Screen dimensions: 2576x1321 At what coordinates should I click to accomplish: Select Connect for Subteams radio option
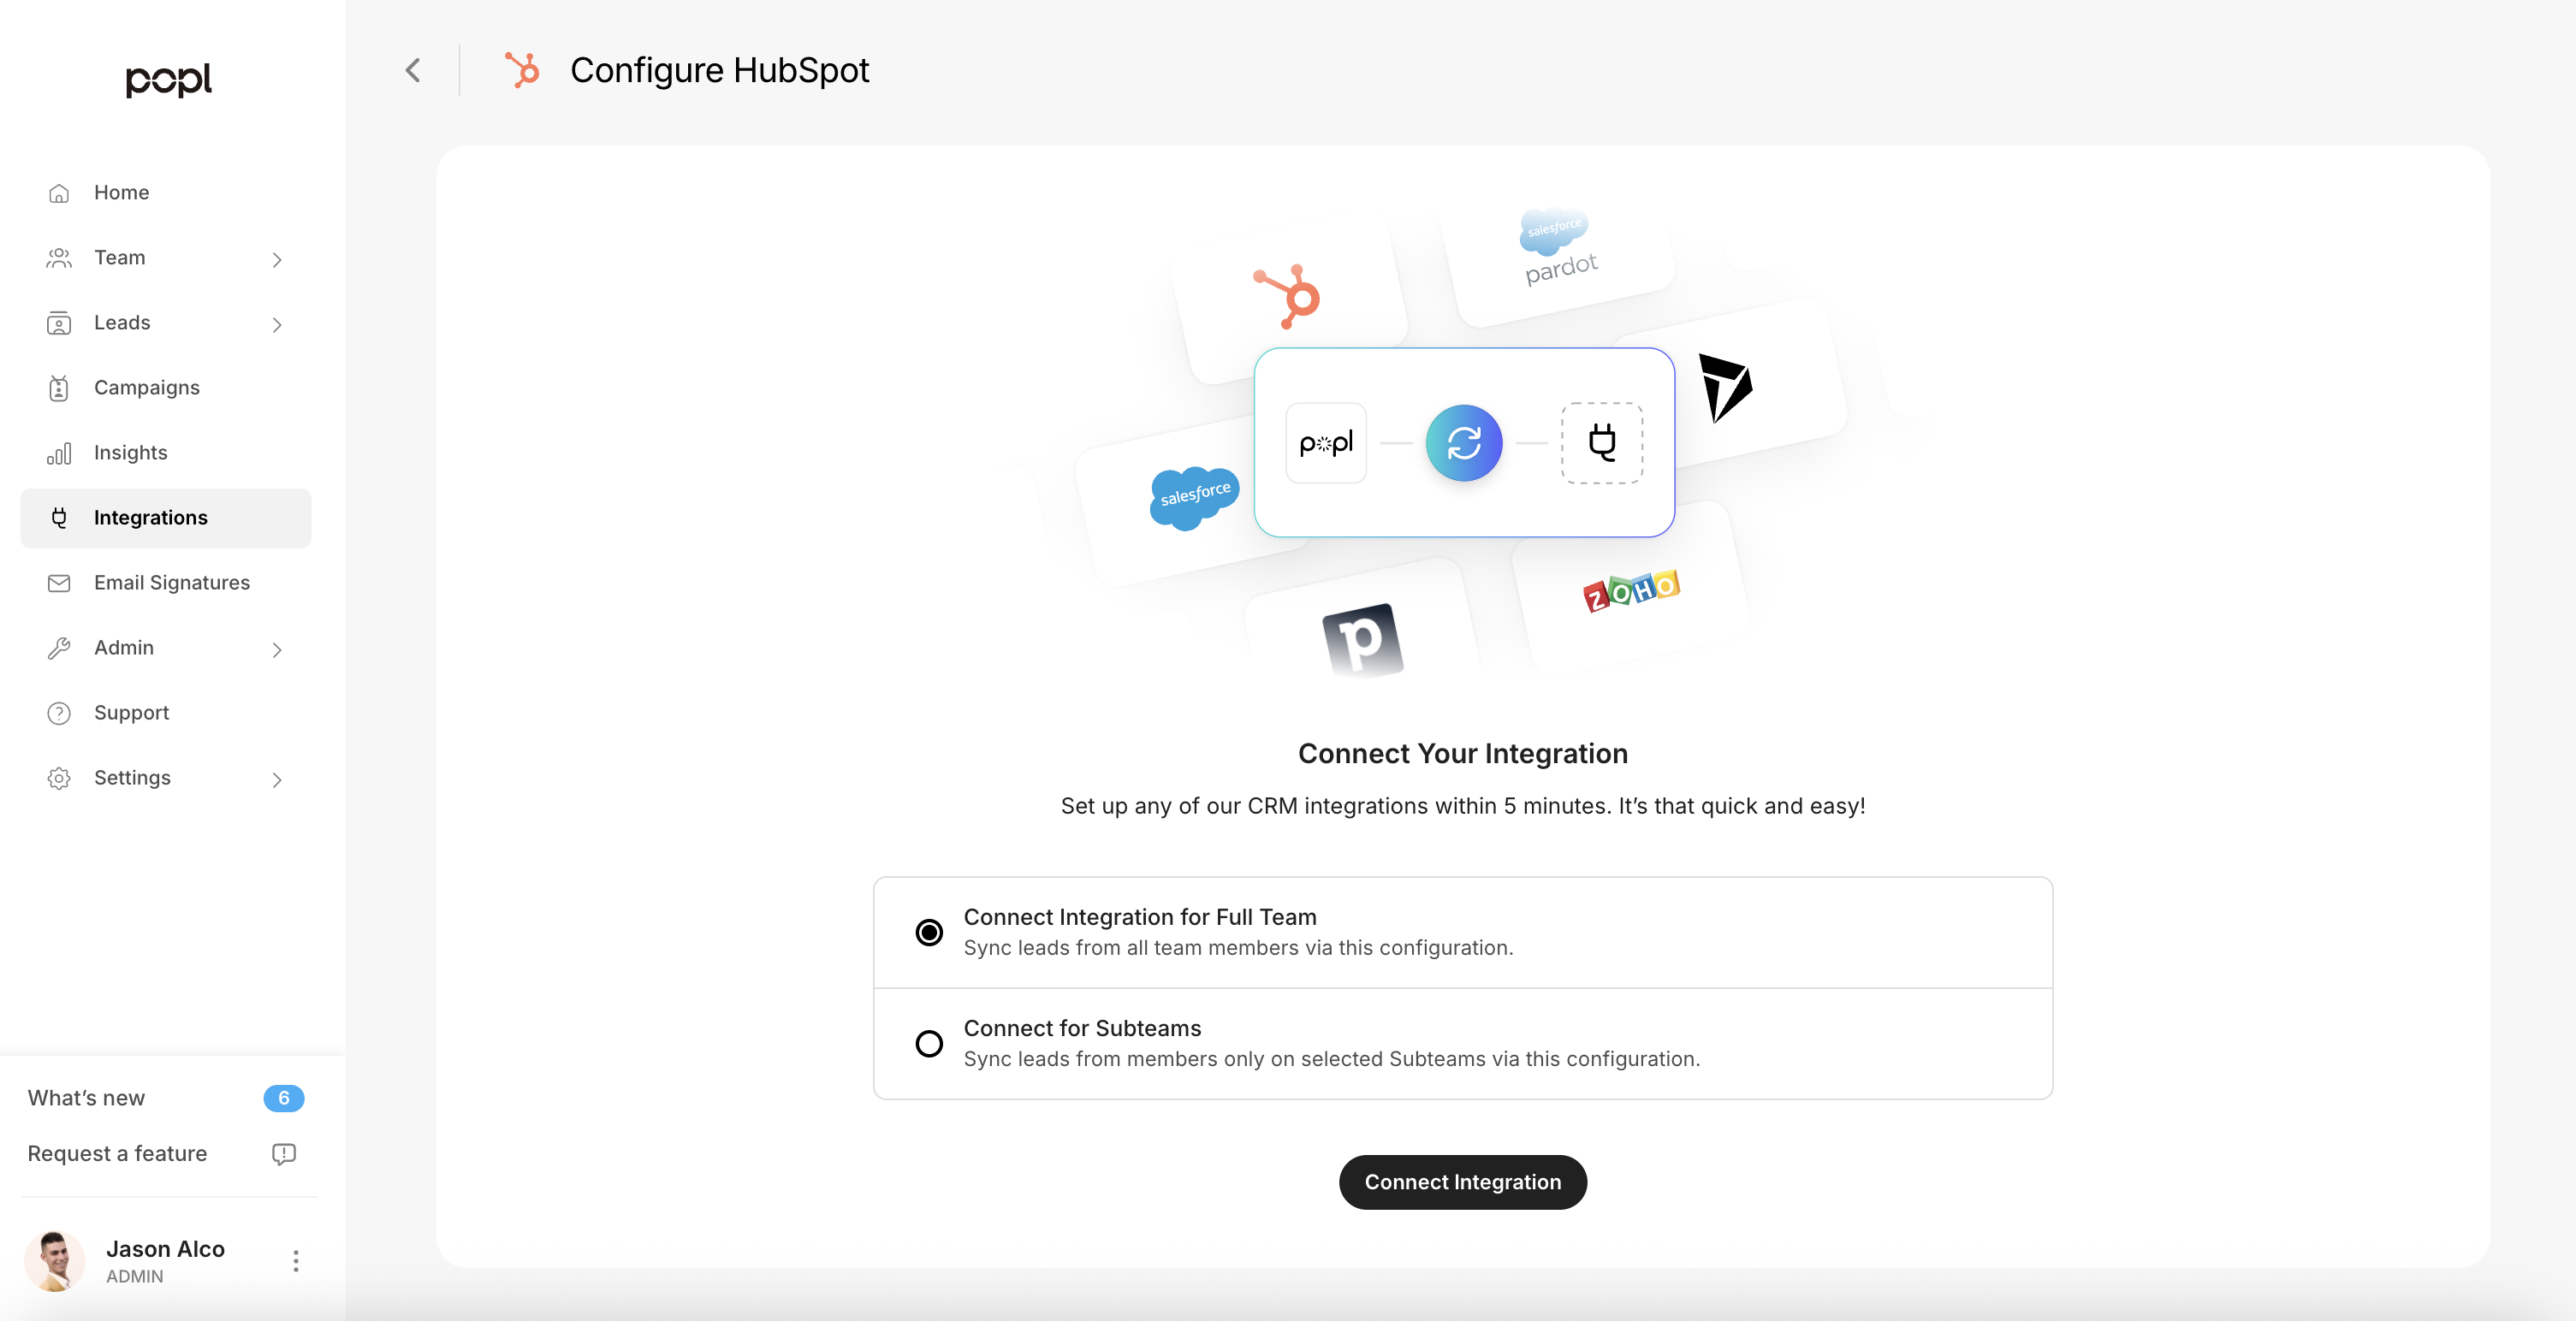coord(929,1043)
